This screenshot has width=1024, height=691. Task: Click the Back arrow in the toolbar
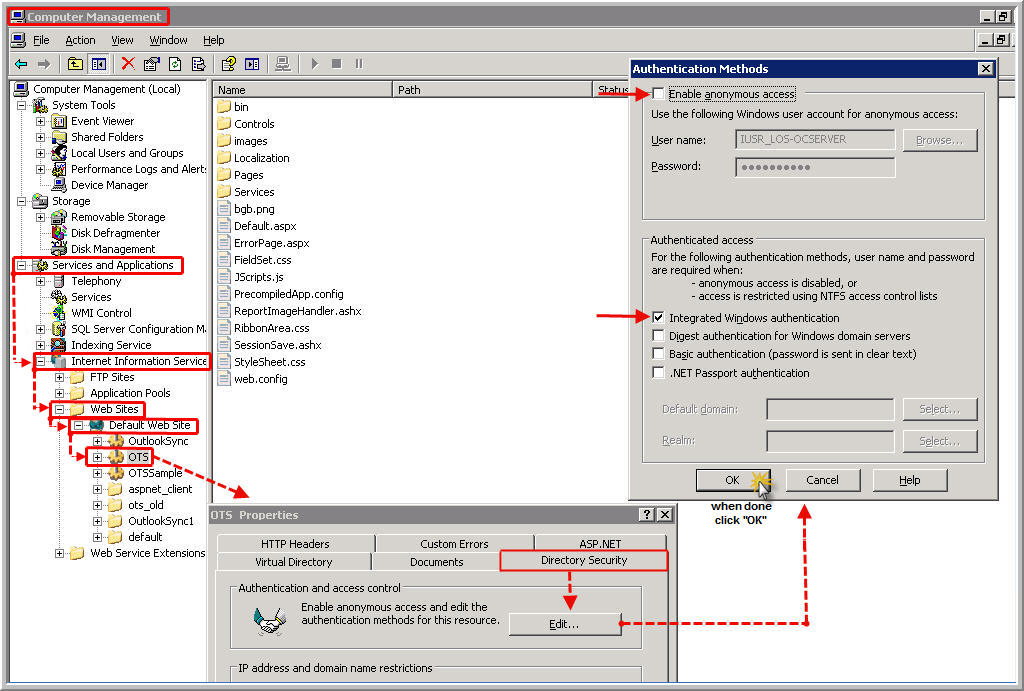point(21,64)
